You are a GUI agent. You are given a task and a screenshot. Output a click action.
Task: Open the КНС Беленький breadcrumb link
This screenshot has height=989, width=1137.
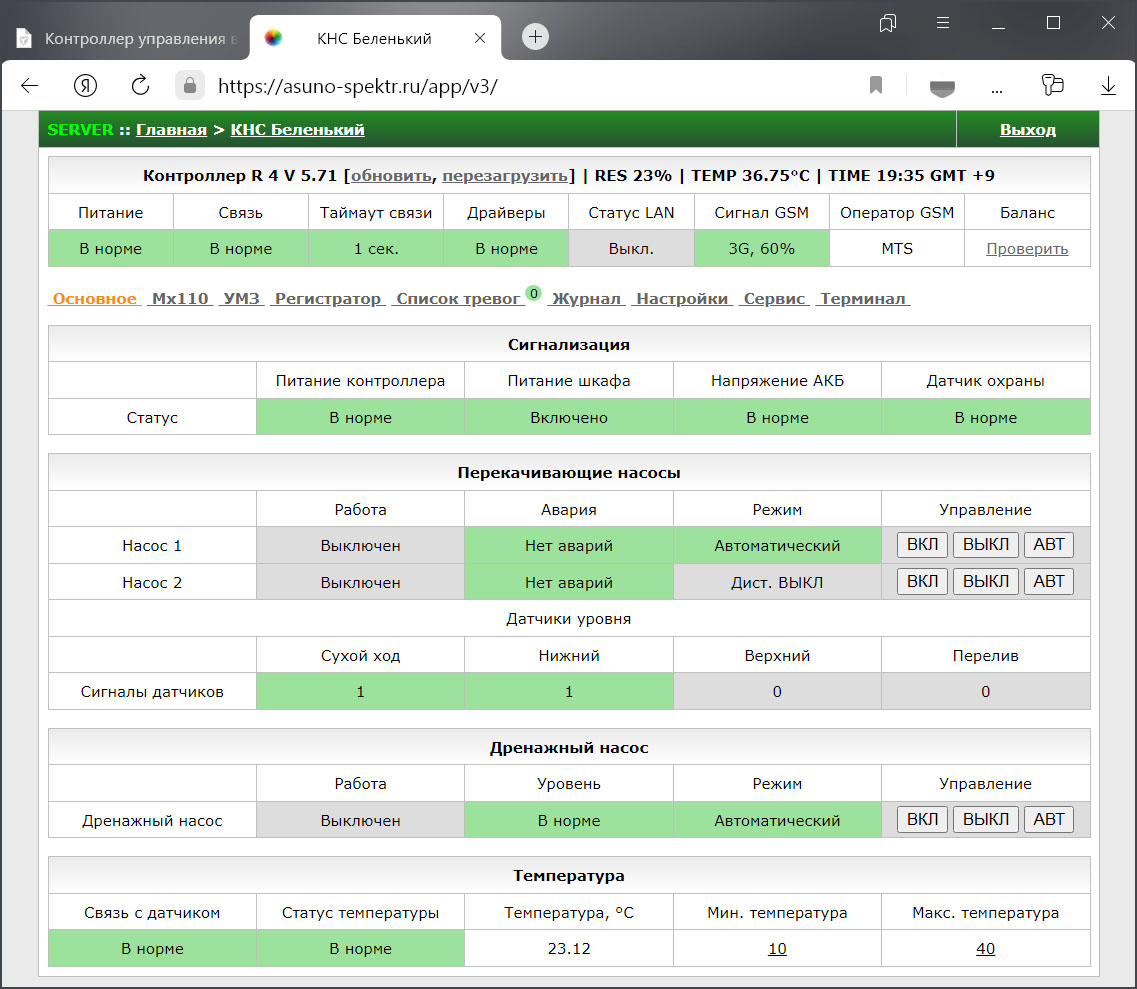(x=297, y=130)
